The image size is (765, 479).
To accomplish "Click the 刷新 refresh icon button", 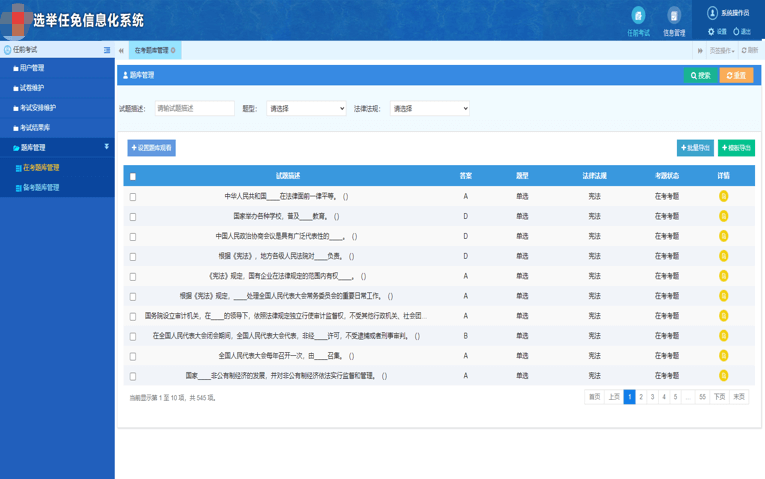I will (750, 50).
